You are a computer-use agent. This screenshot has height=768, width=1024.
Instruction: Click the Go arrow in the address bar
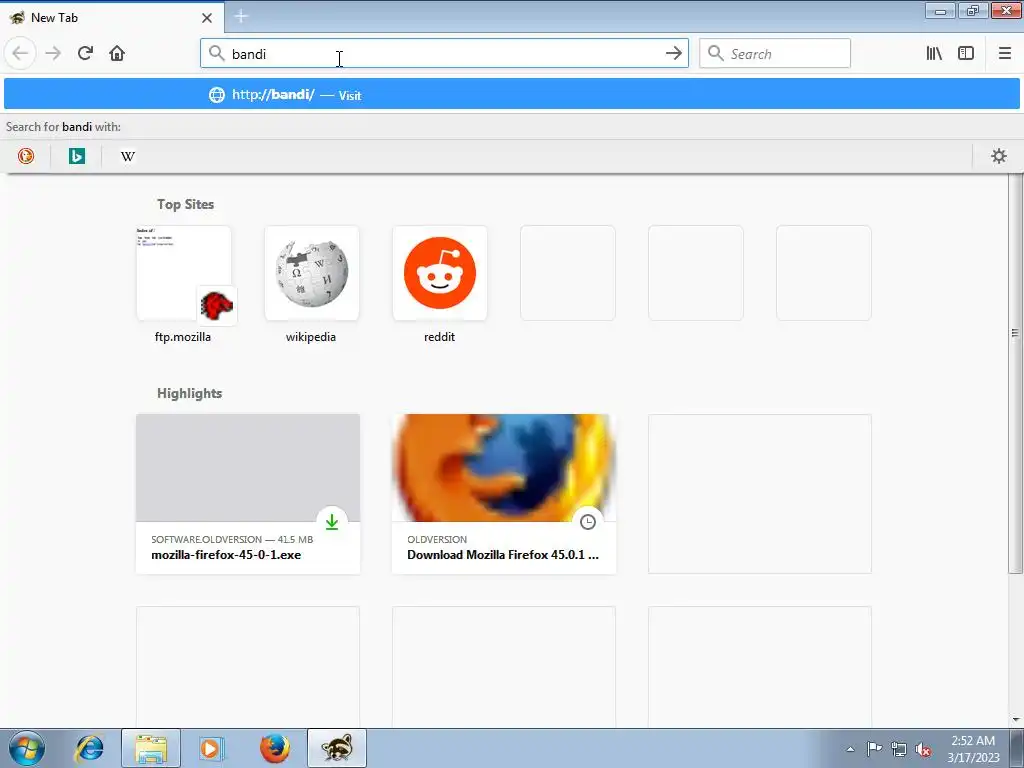(x=673, y=54)
